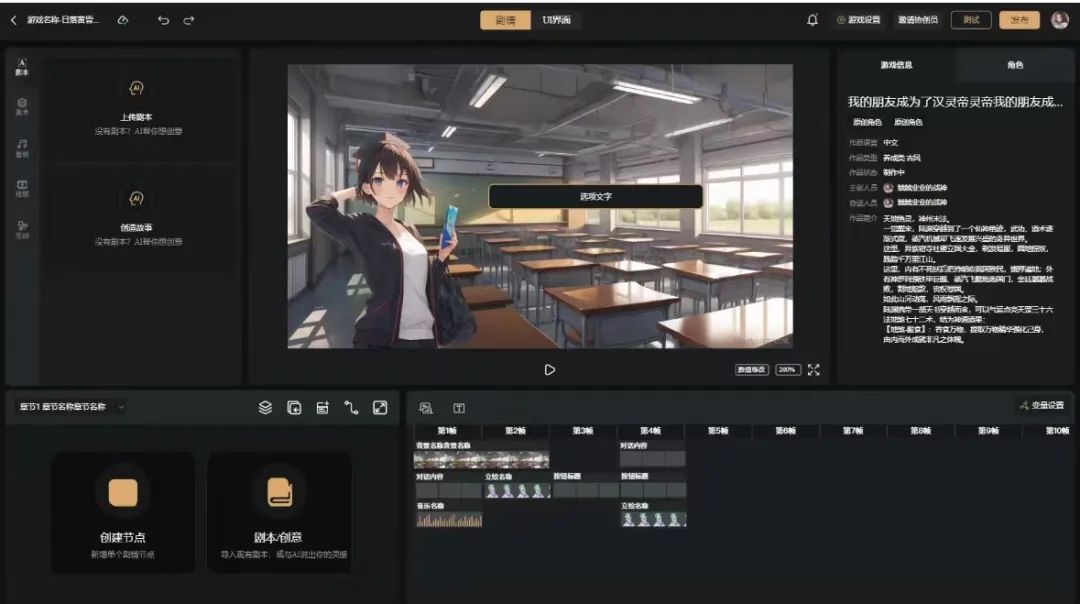Go back using the top-left arrow
Viewport: 1080px width, 604px height.
(x=14, y=20)
